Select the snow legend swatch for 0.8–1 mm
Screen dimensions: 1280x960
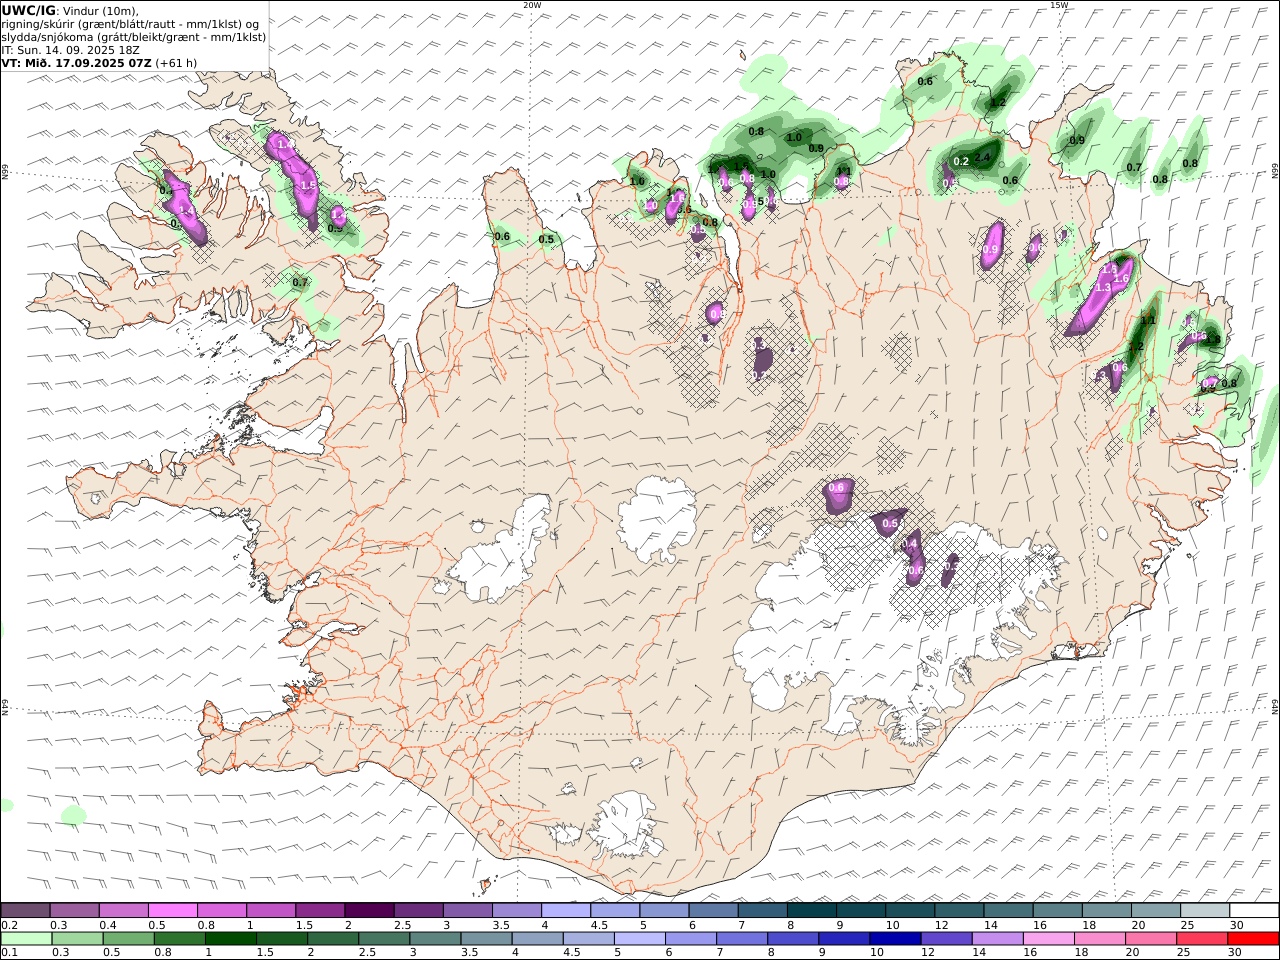pos(222,910)
